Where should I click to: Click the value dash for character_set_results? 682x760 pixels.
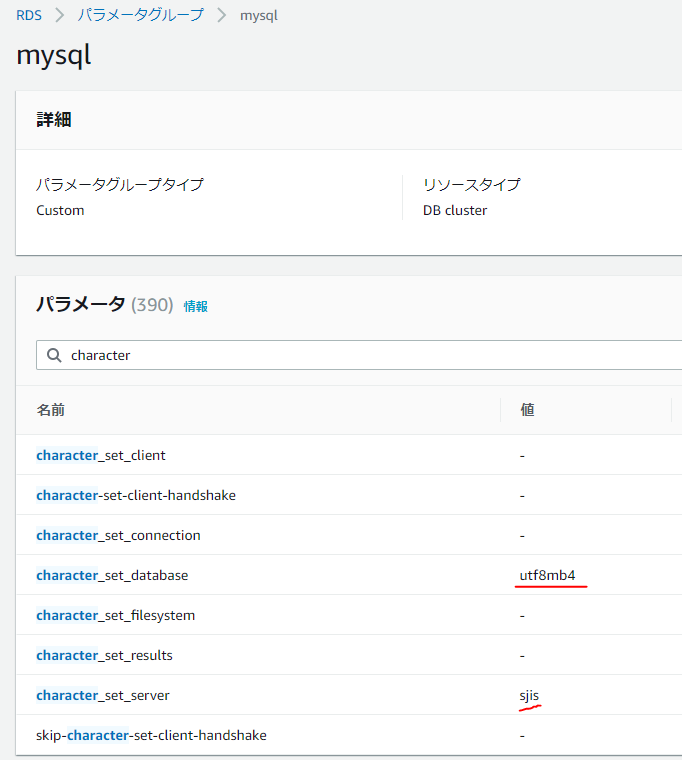click(522, 656)
